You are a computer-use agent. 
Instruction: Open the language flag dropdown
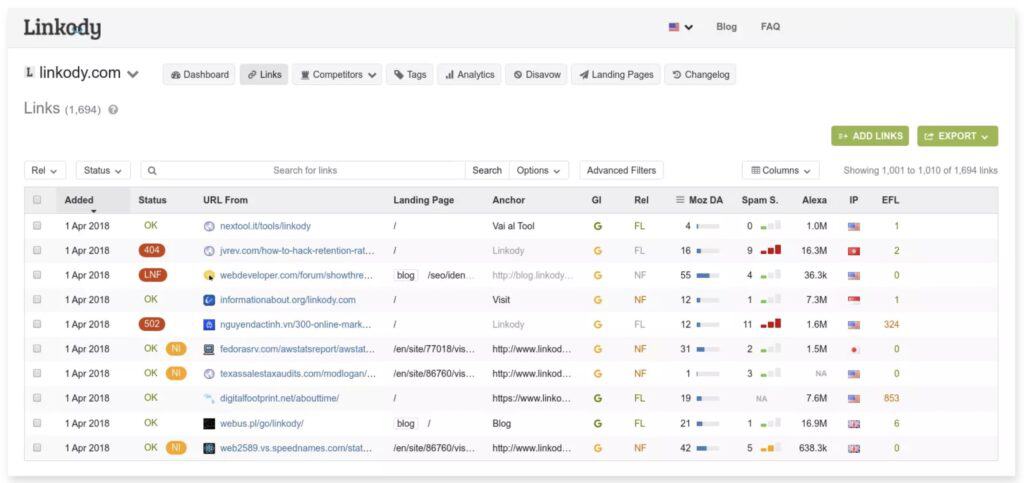(x=680, y=27)
